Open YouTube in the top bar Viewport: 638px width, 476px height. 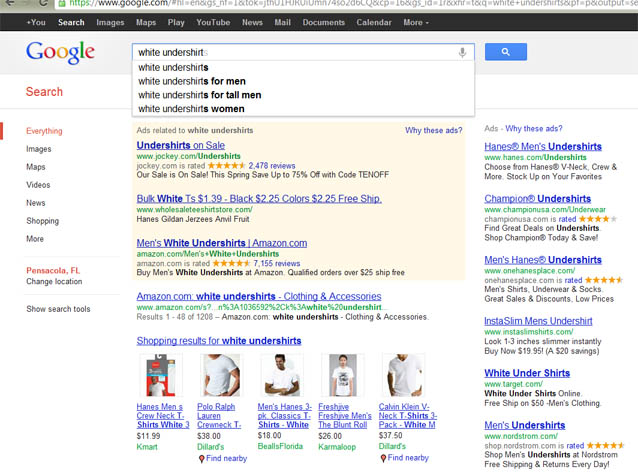[x=213, y=22]
